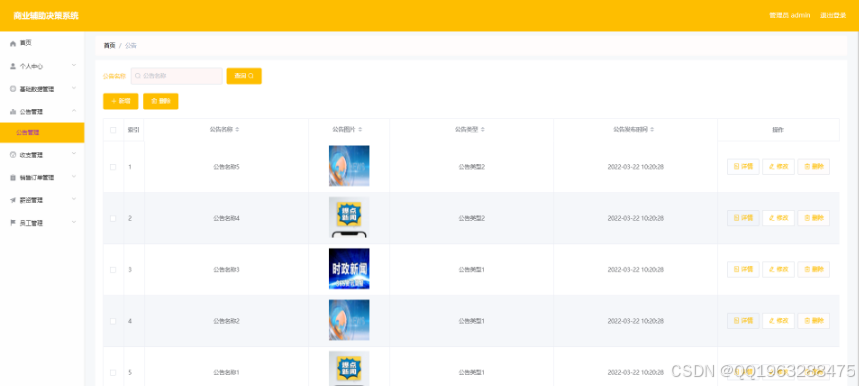Focus the 公告名称 search input field
Screen dimensions: 859x386
coord(176,76)
